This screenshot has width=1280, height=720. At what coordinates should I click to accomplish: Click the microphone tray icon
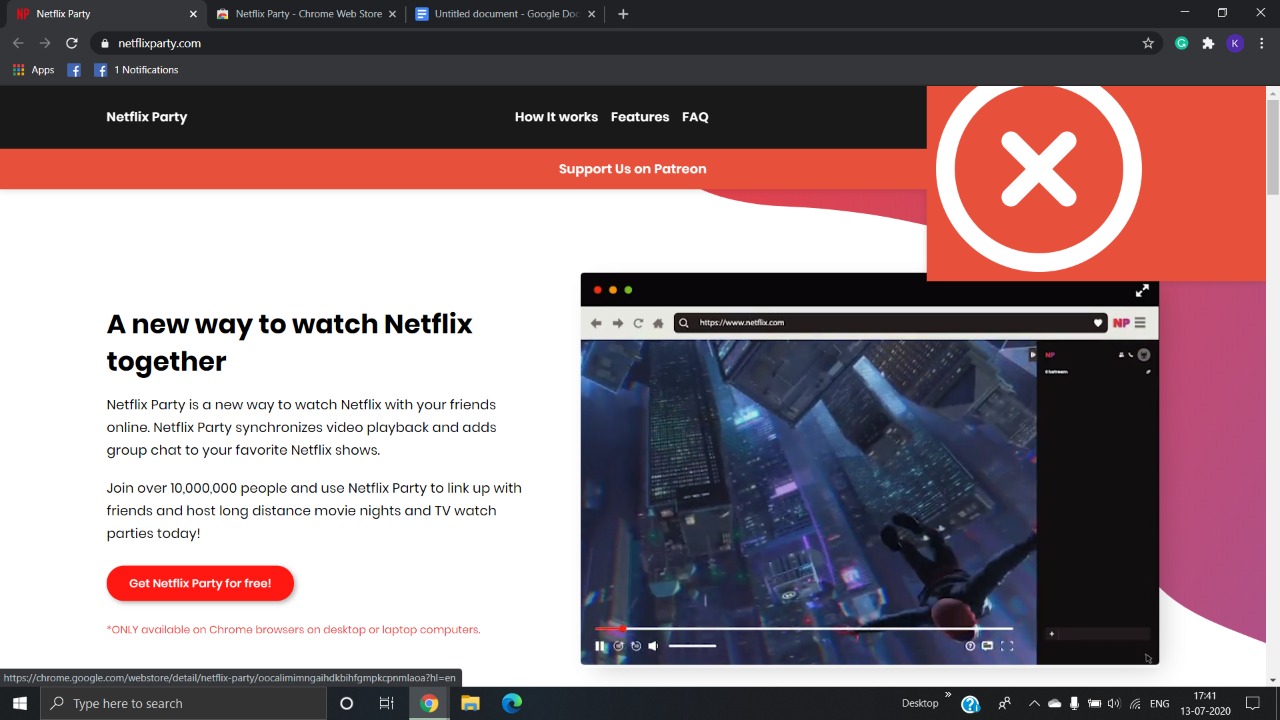(1074, 703)
